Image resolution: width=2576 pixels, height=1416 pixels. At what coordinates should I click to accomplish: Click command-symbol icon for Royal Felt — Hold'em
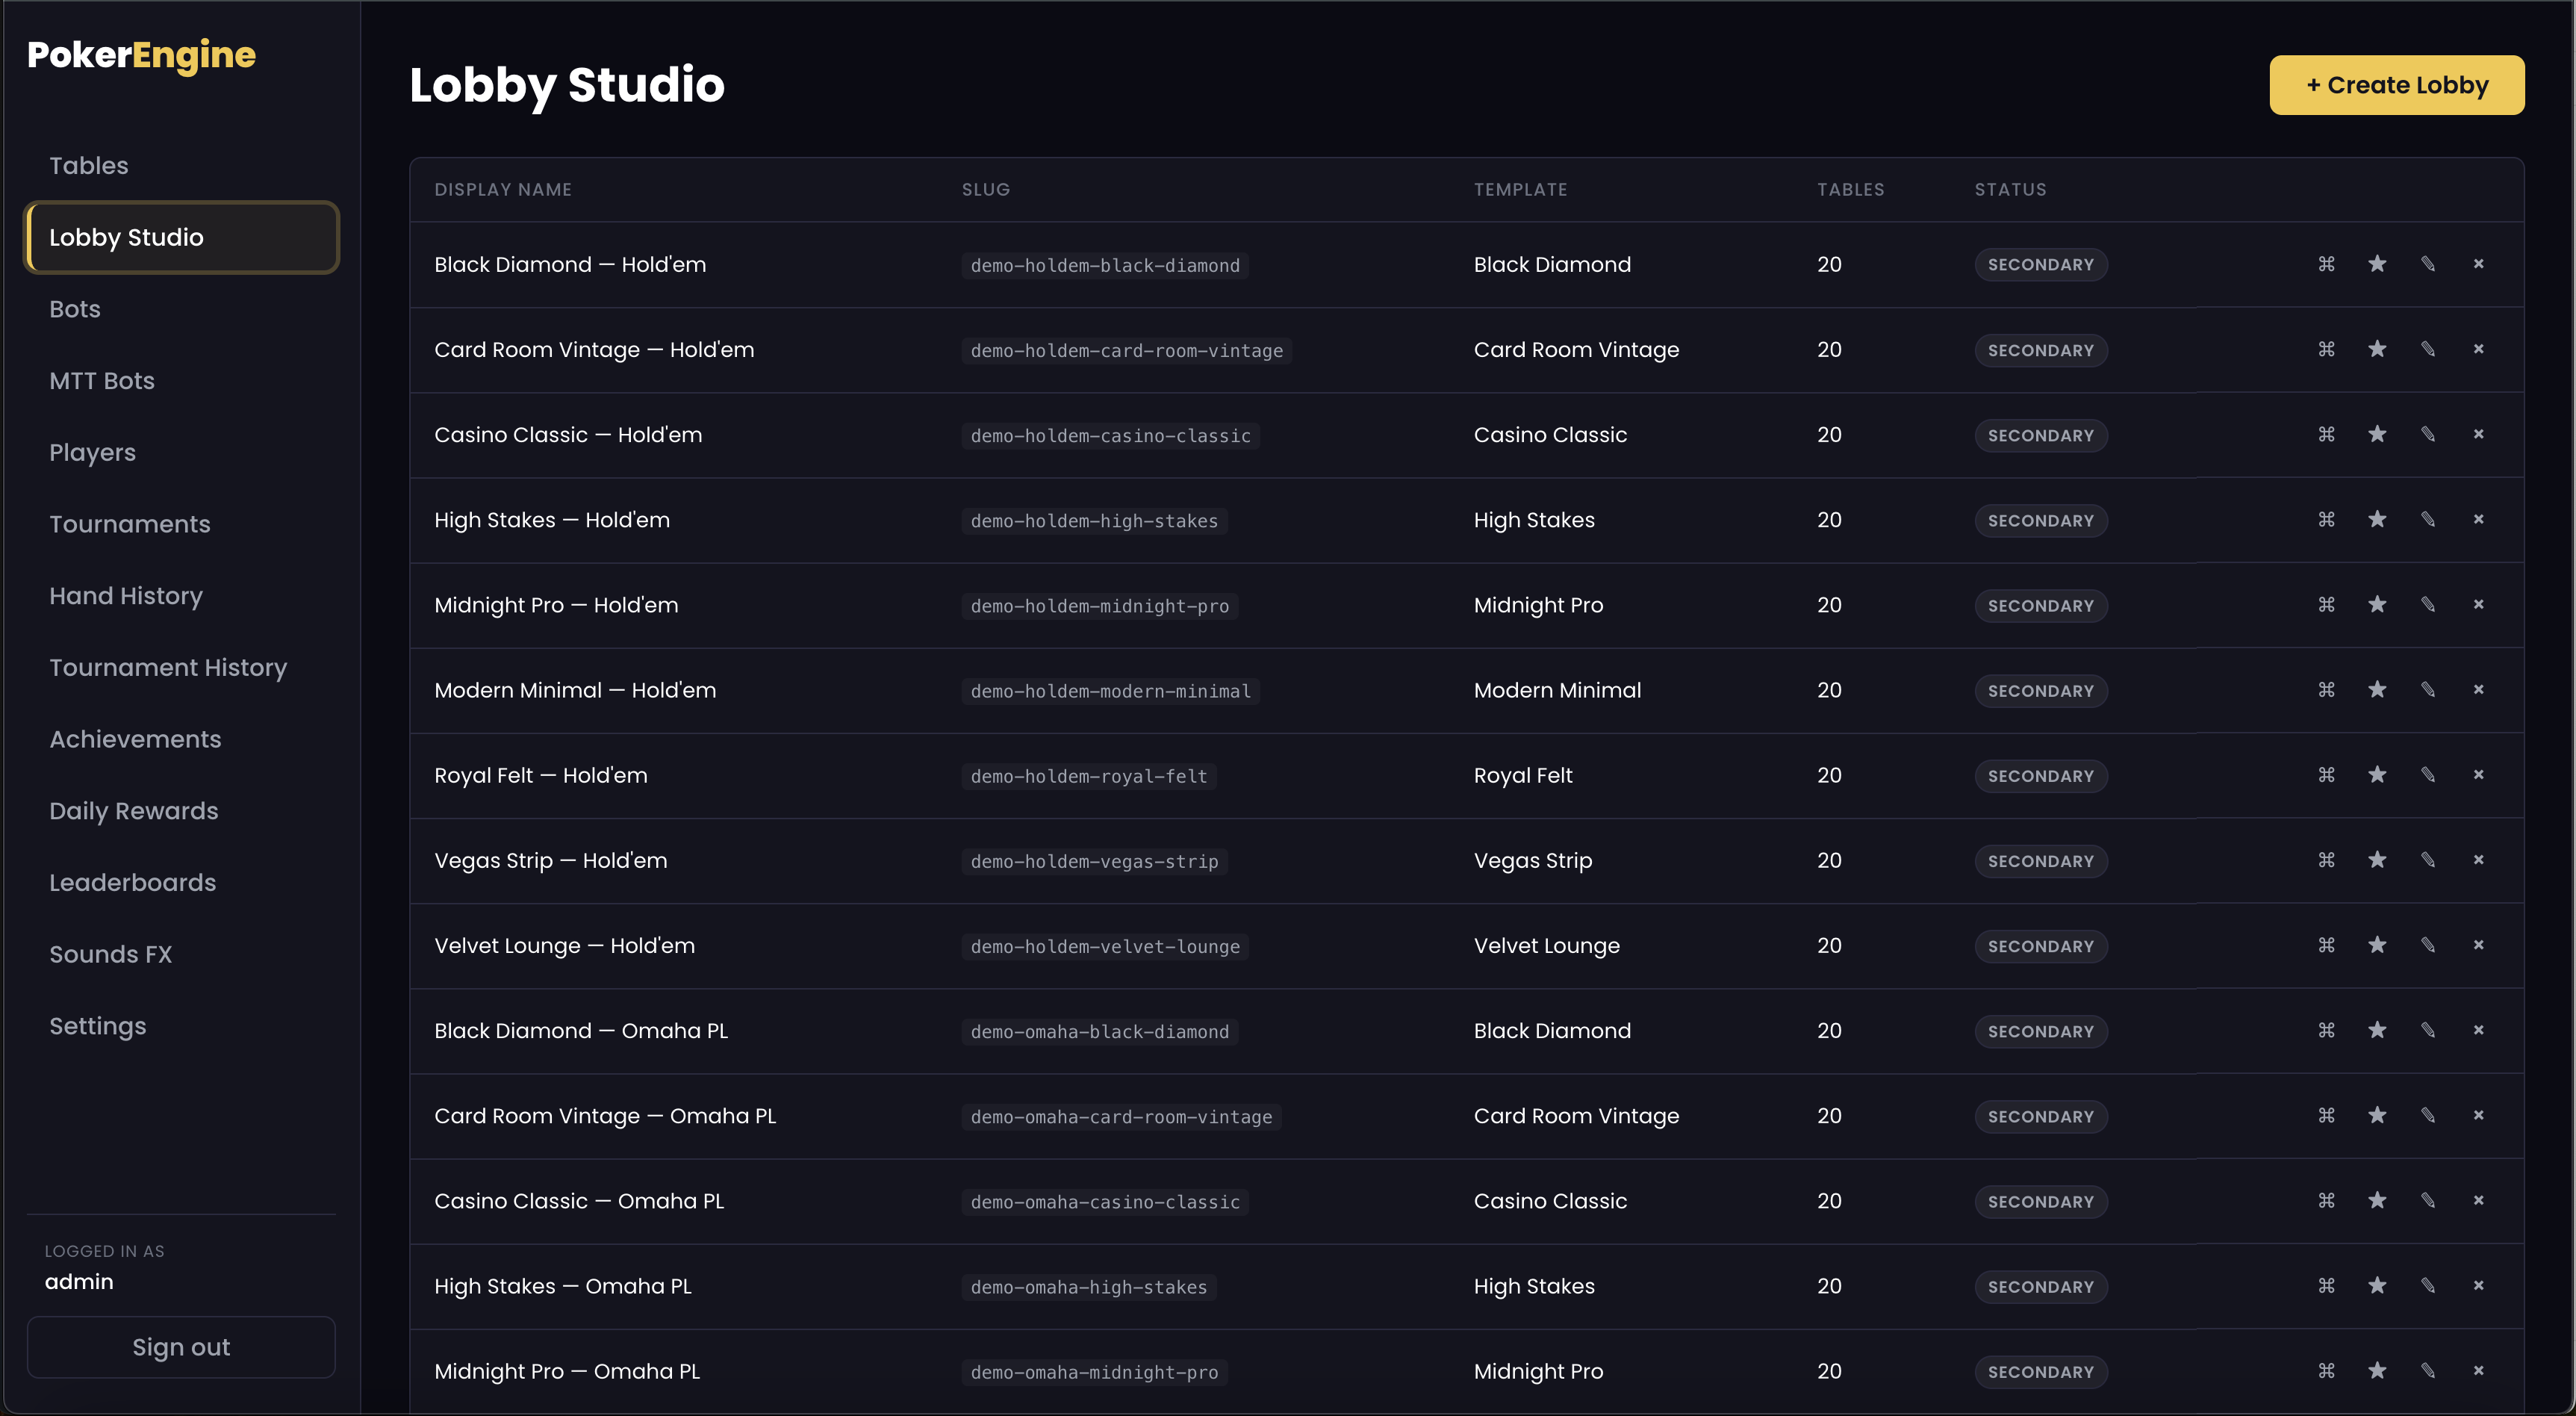[2326, 774]
